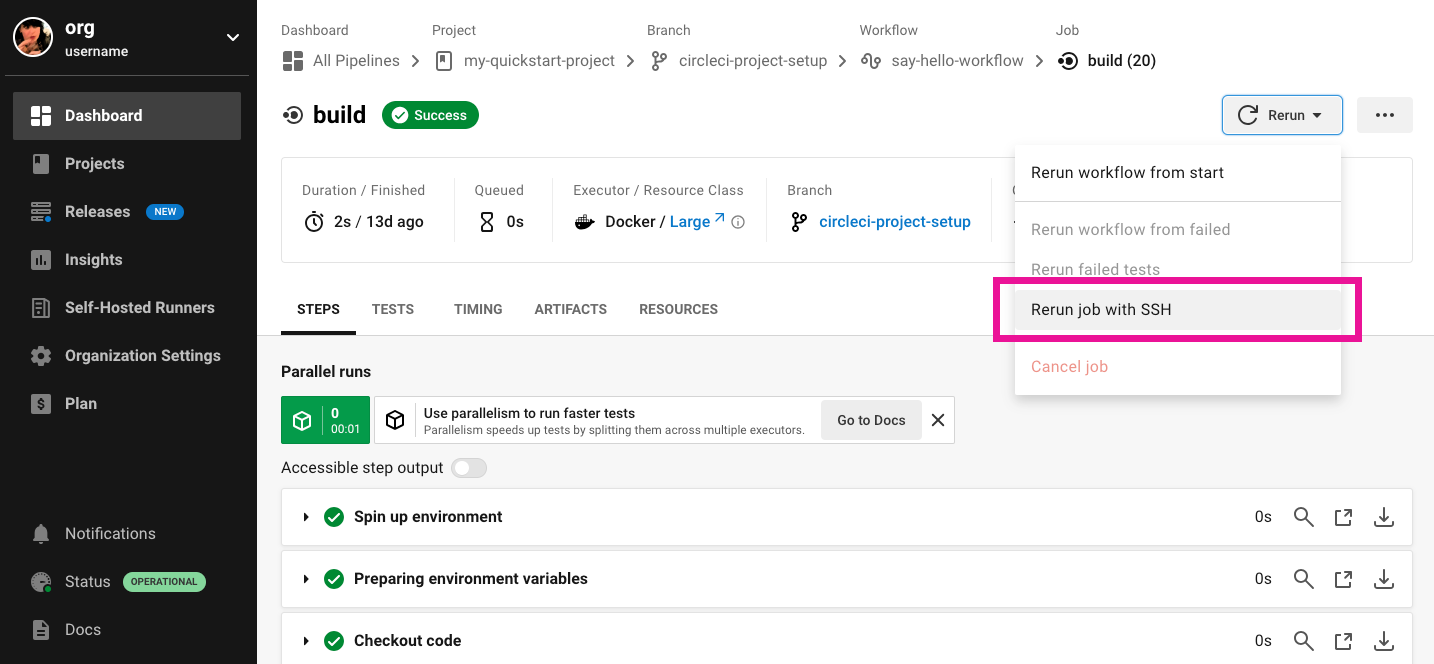Download Preparing environment variables output
Viewport: 1434px width, 664px height.
point(1384,579)
